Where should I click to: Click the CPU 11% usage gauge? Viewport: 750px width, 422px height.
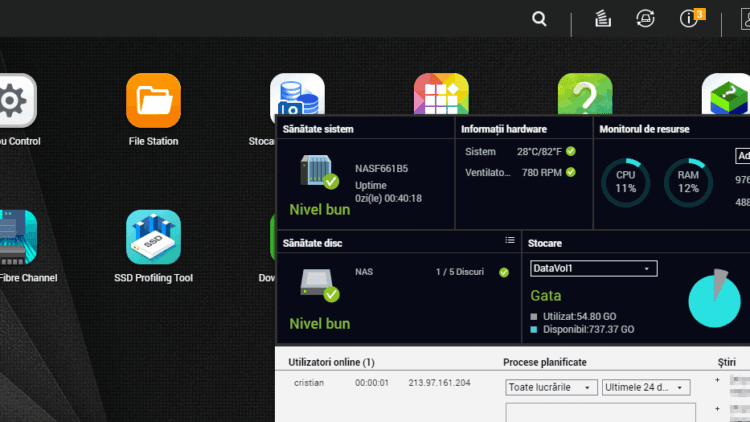tap(626, 182)
